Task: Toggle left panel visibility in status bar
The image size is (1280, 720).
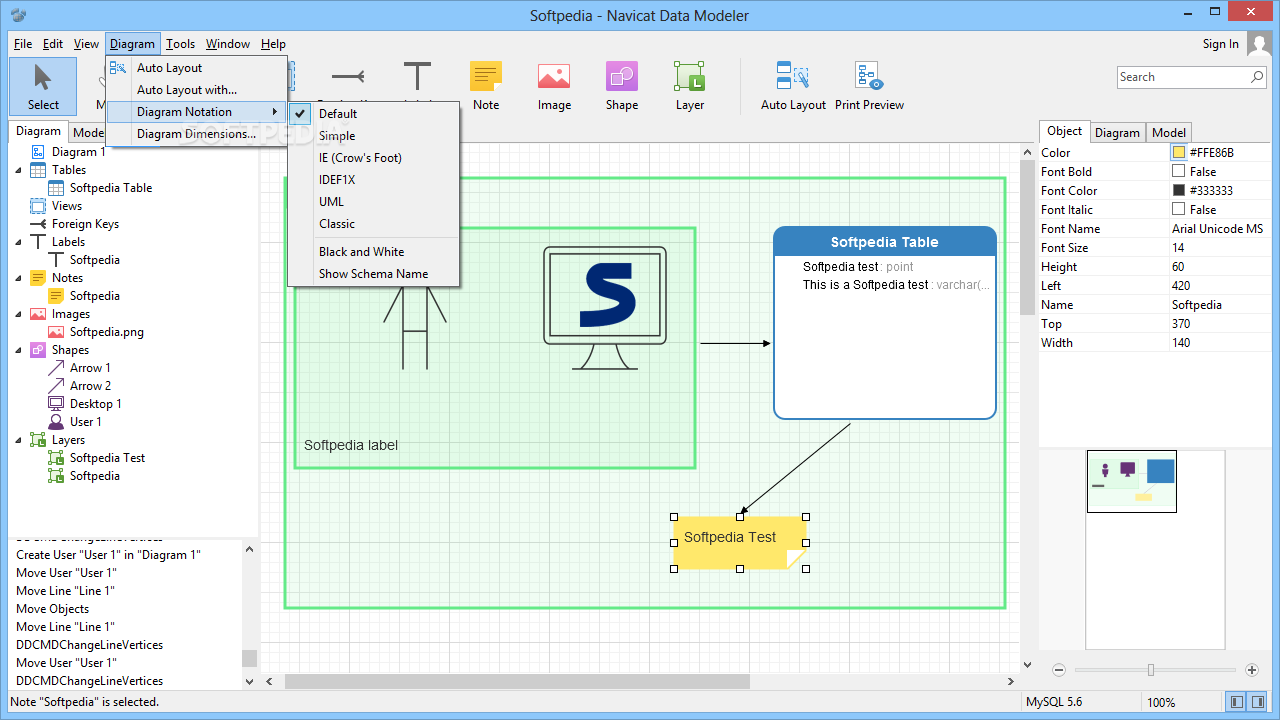Action: tap(1236, 702)
